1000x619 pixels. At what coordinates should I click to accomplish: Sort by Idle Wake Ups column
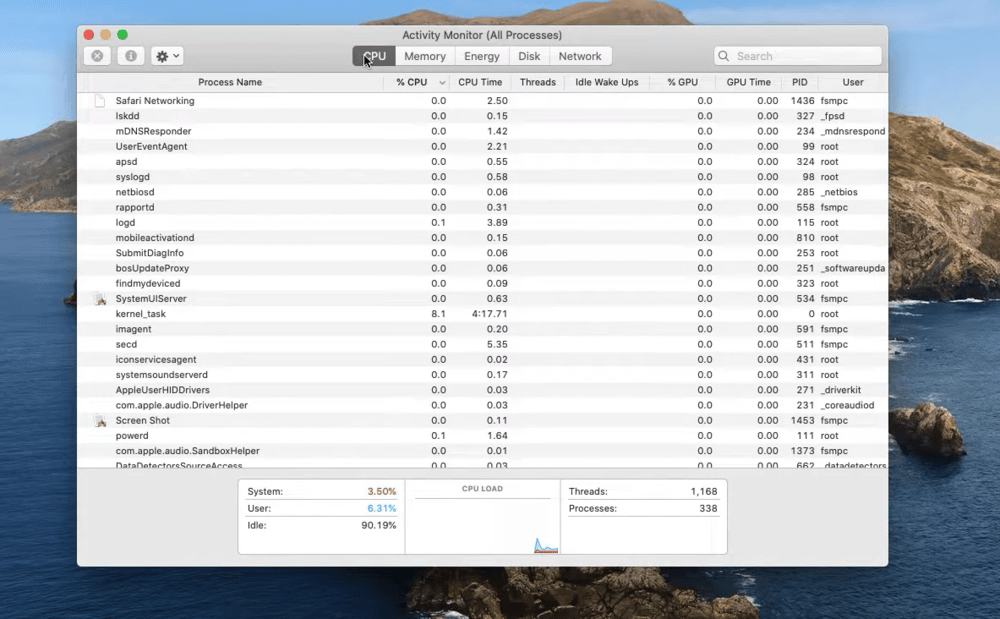[x=607, y=82]
